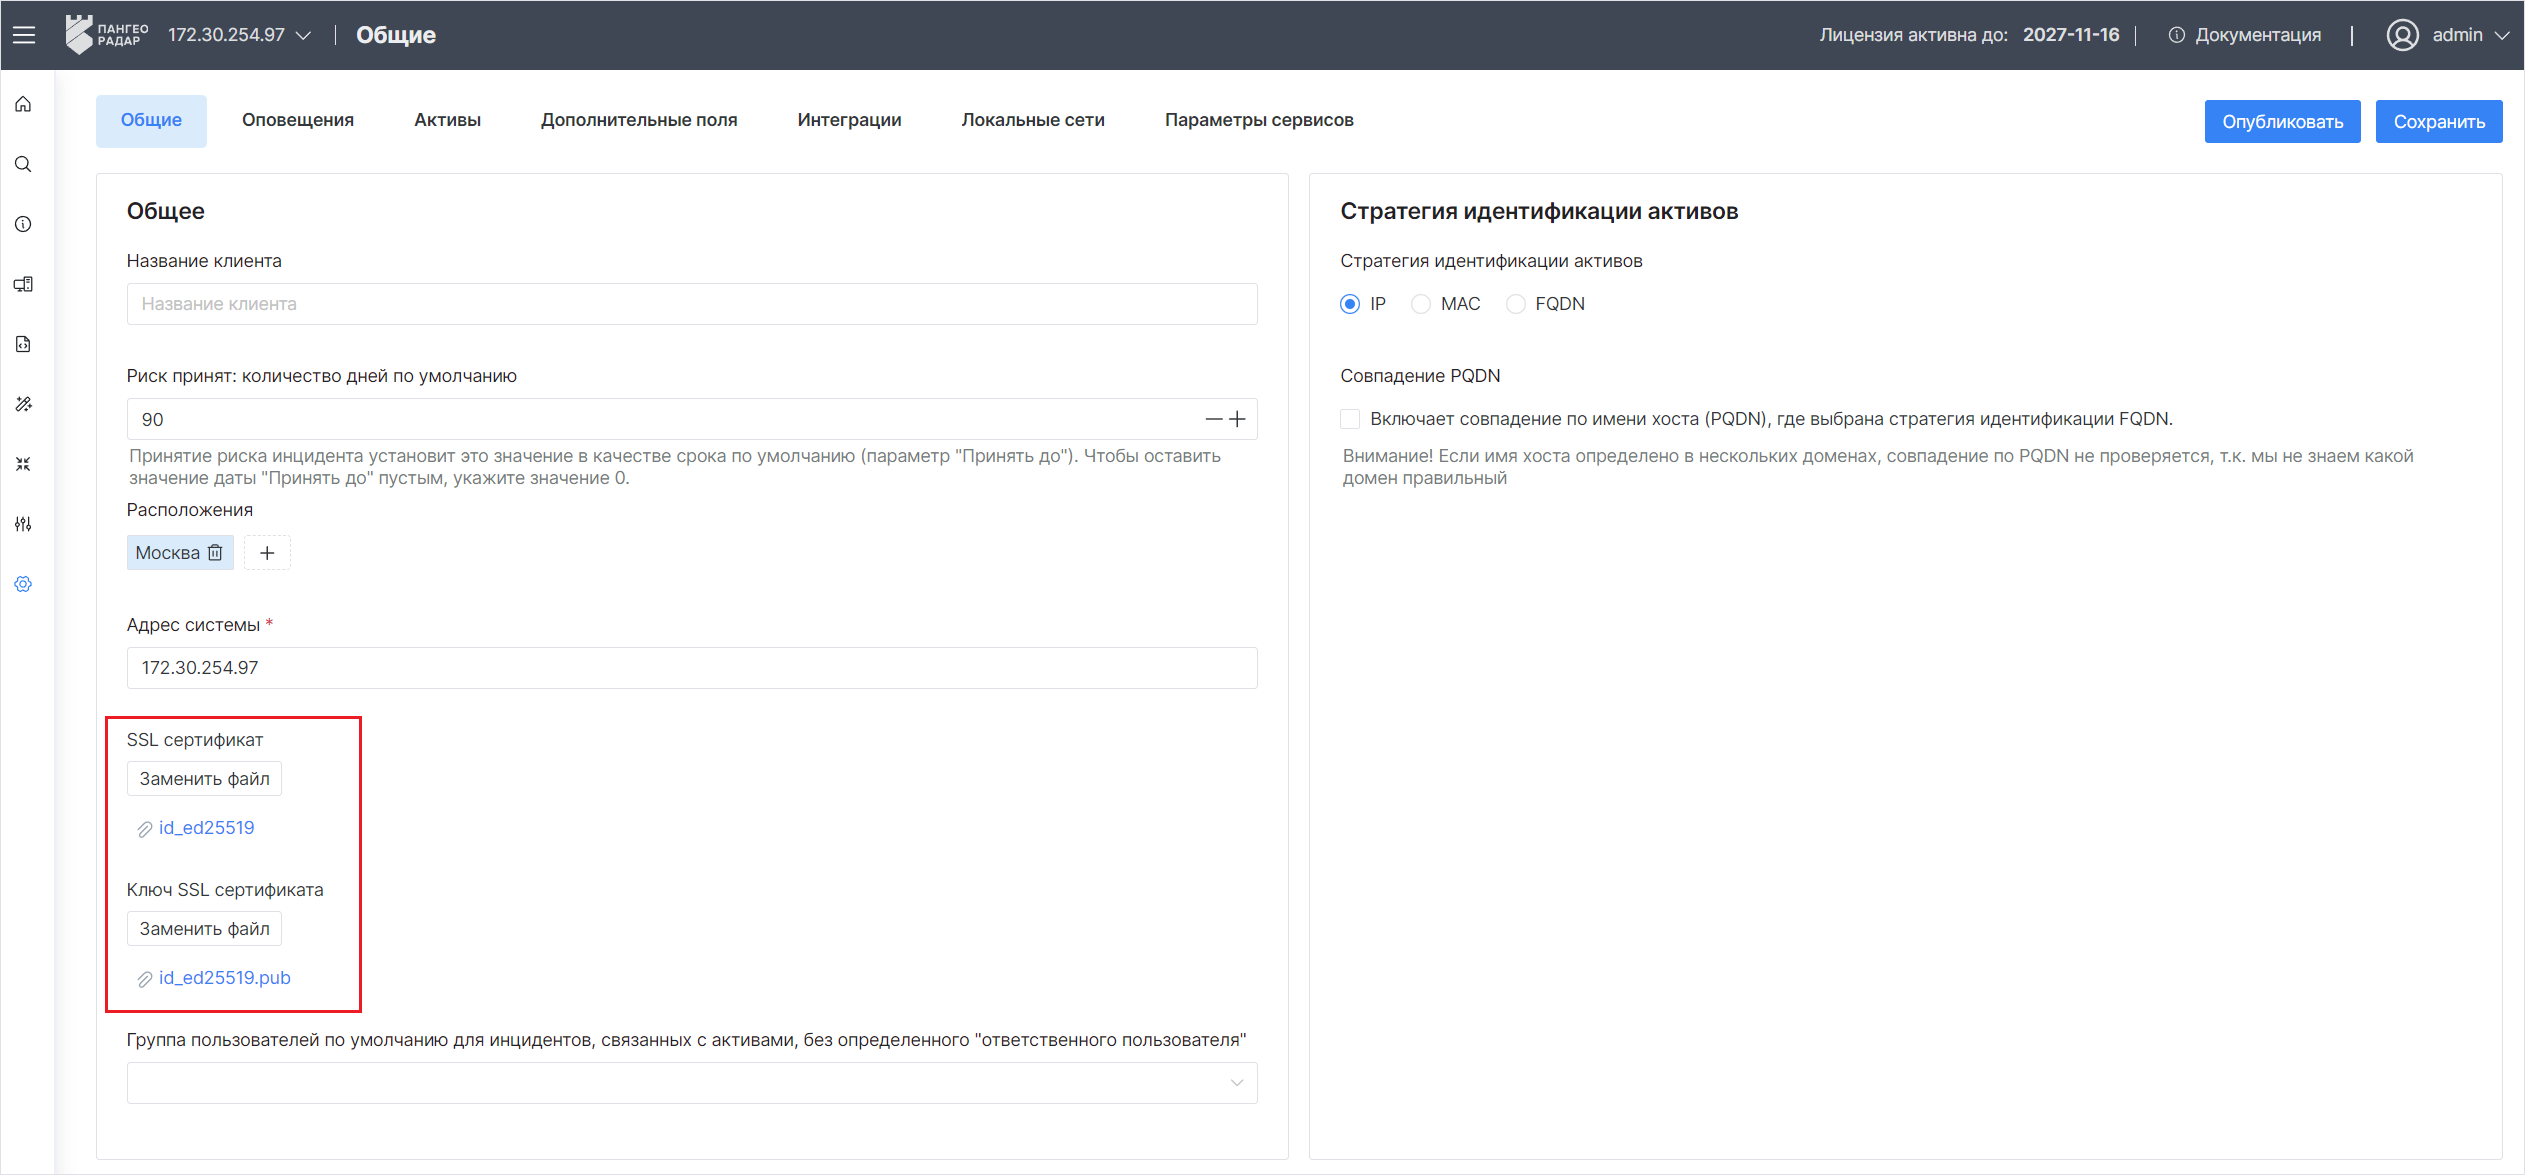Click the hamburger menu icon
Image resolution: width=2525 pixels, height=1175 pixels.
click(24, 35)
